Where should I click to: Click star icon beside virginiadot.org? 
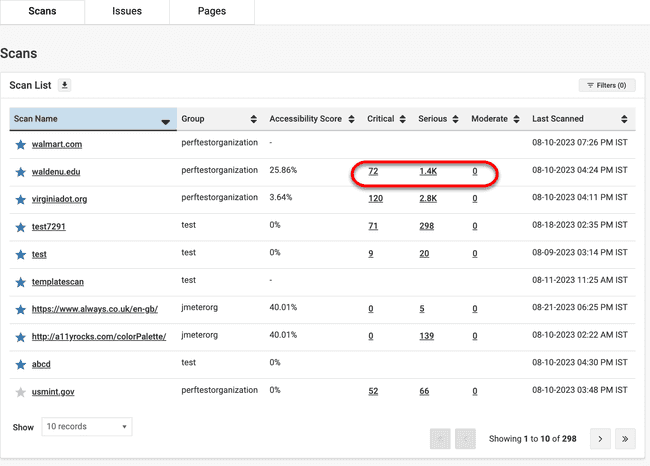pyautogui.click(x=20, y=199)
